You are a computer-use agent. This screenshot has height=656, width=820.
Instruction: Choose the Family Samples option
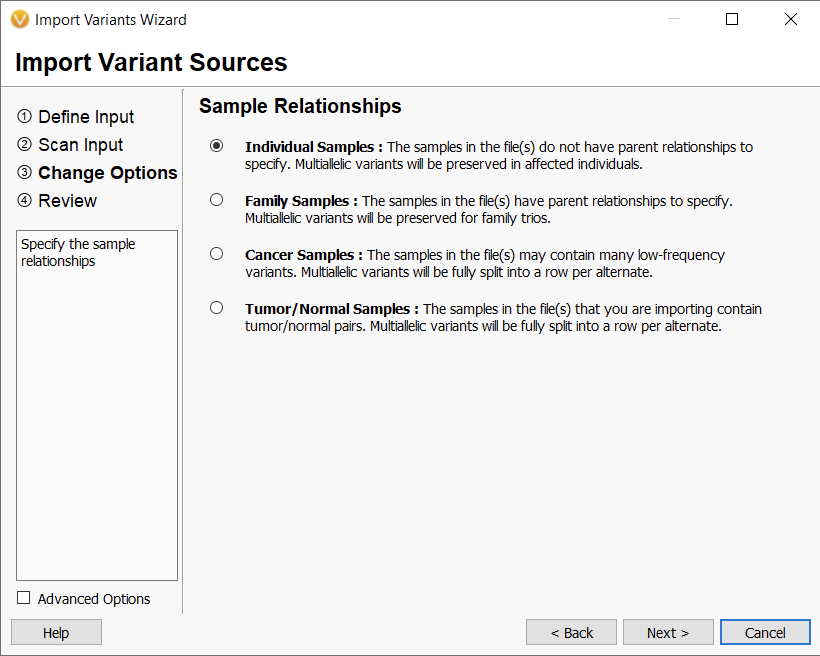coord(217,199)
